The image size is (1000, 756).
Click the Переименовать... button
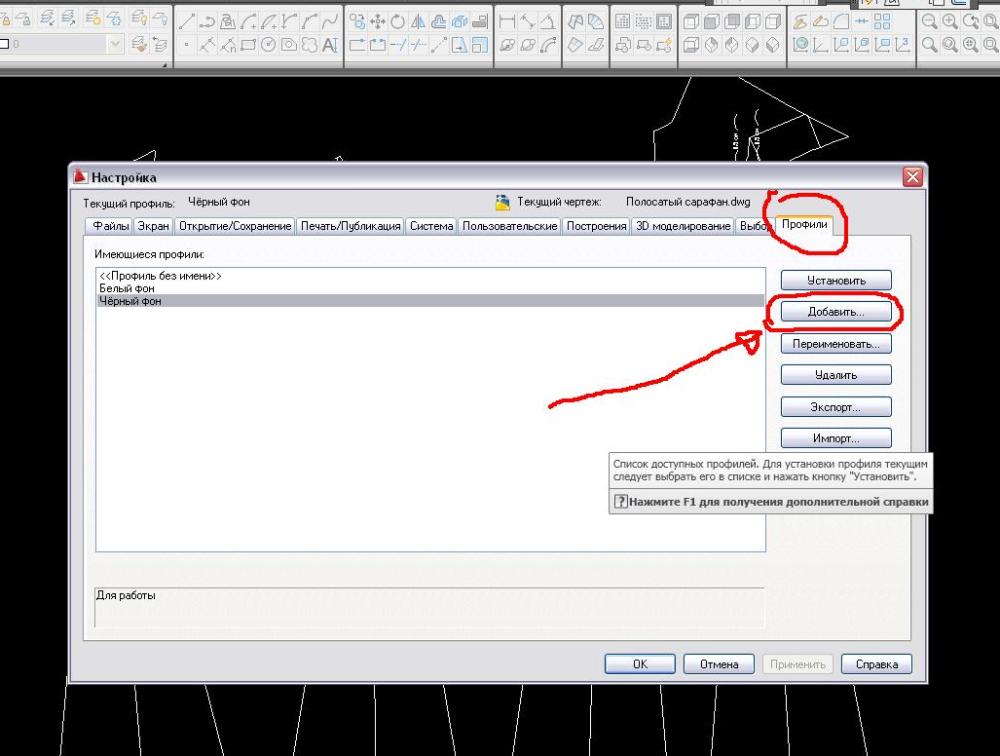tap(836, 344)
